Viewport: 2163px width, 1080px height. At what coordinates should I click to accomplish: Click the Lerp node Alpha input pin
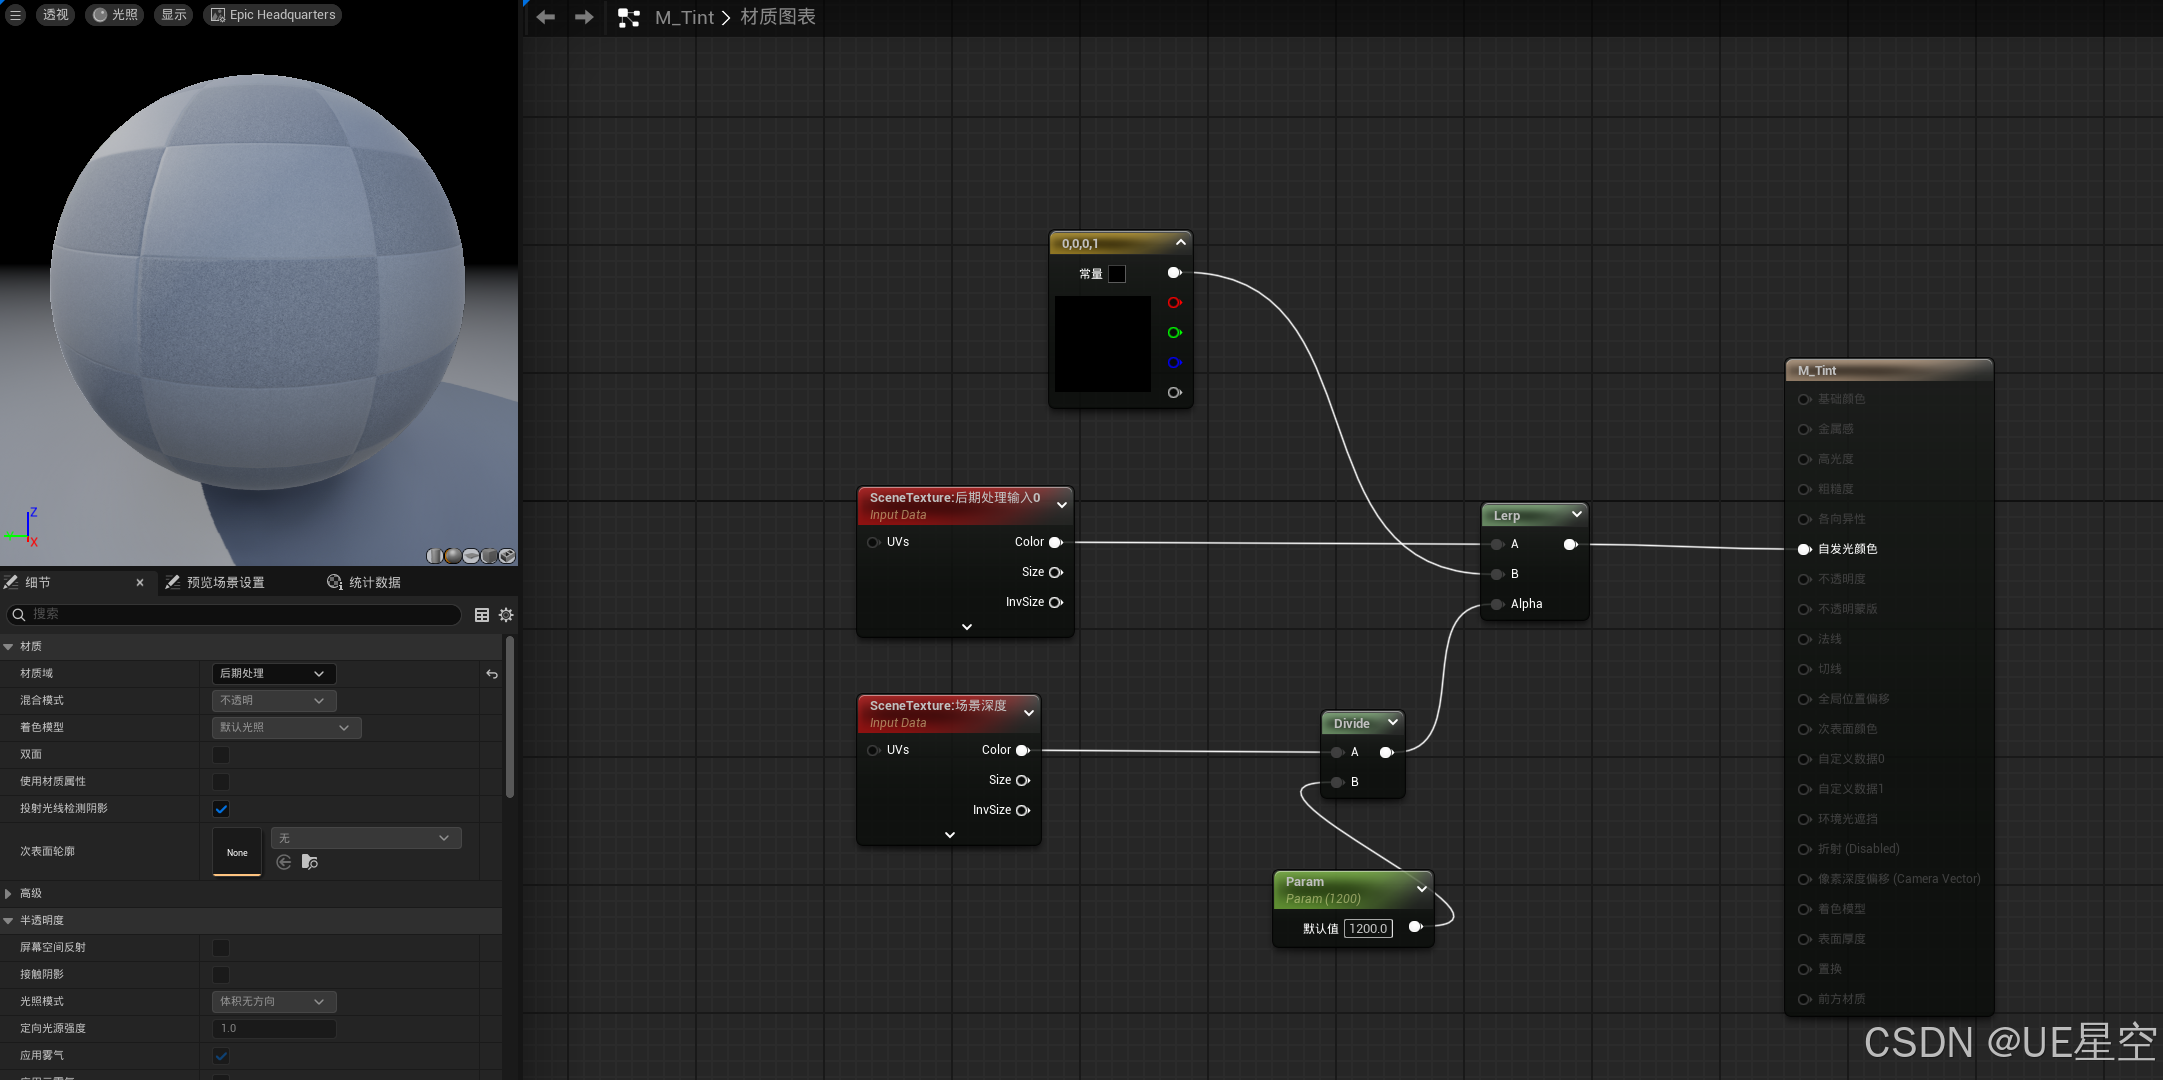(1497, 604)
